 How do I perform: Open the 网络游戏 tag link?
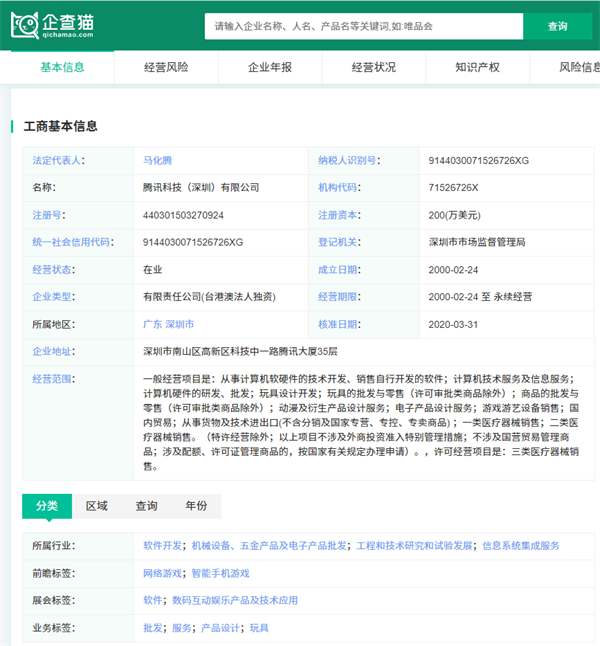(163, 573)
